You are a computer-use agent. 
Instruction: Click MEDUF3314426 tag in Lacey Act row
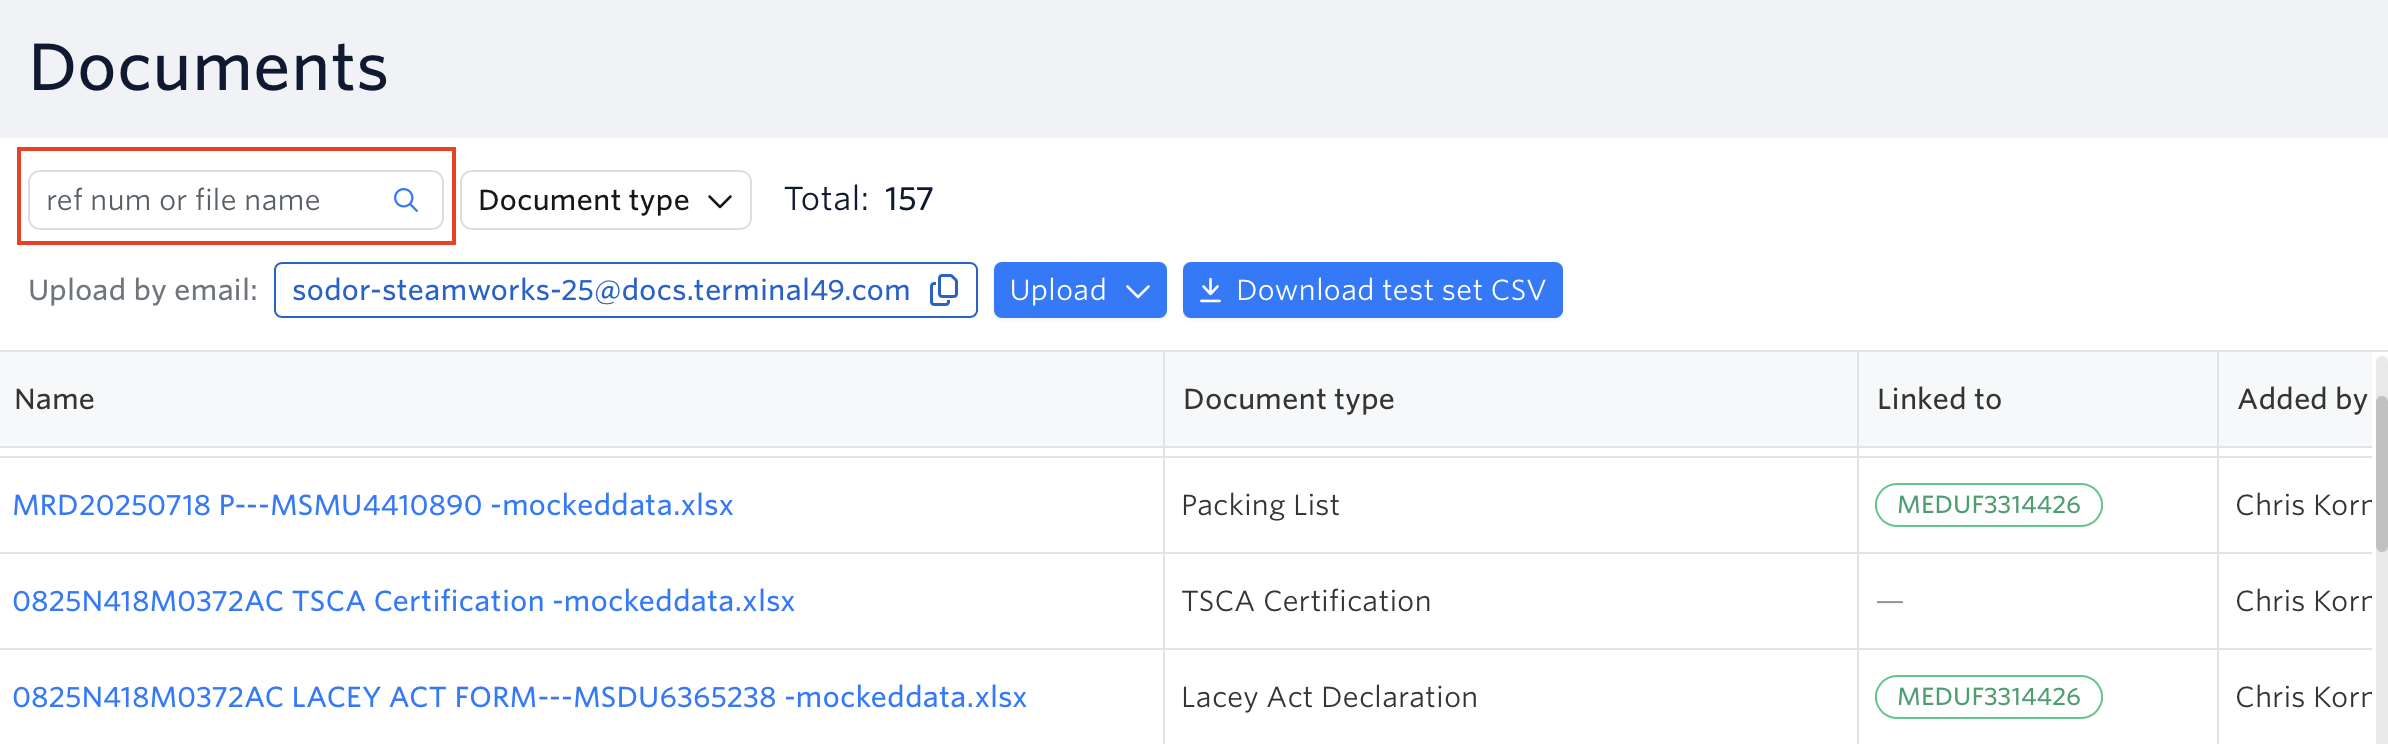click(1988, 697)
